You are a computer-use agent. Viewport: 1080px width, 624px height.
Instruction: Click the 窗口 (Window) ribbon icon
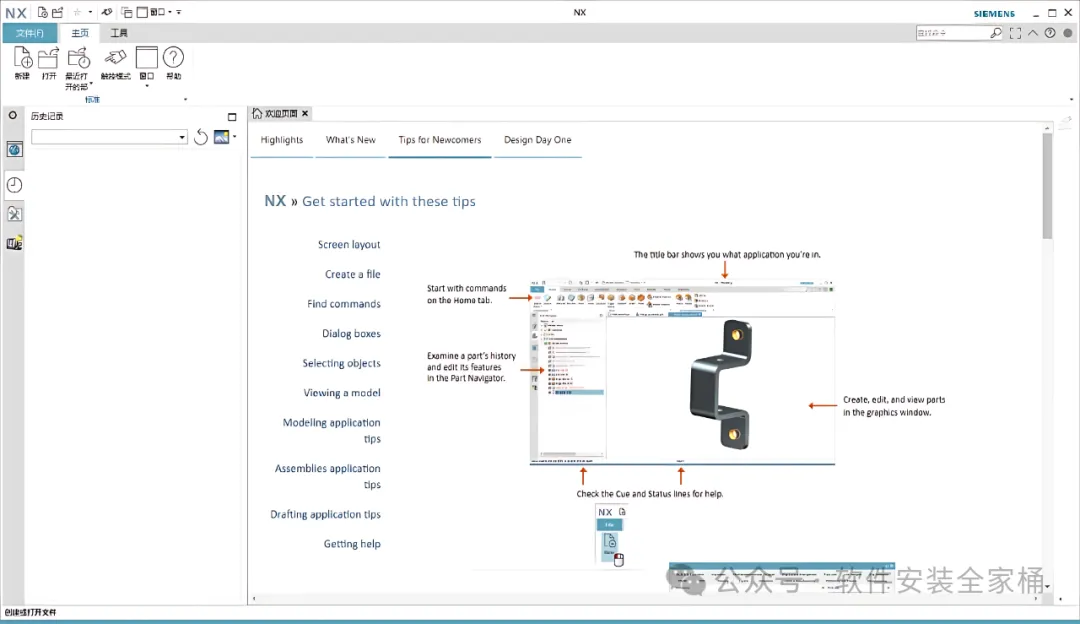(x=147, y=58)
